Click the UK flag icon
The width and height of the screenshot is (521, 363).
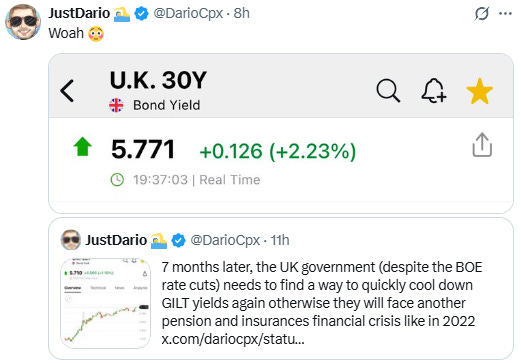(x=116, y=105)
